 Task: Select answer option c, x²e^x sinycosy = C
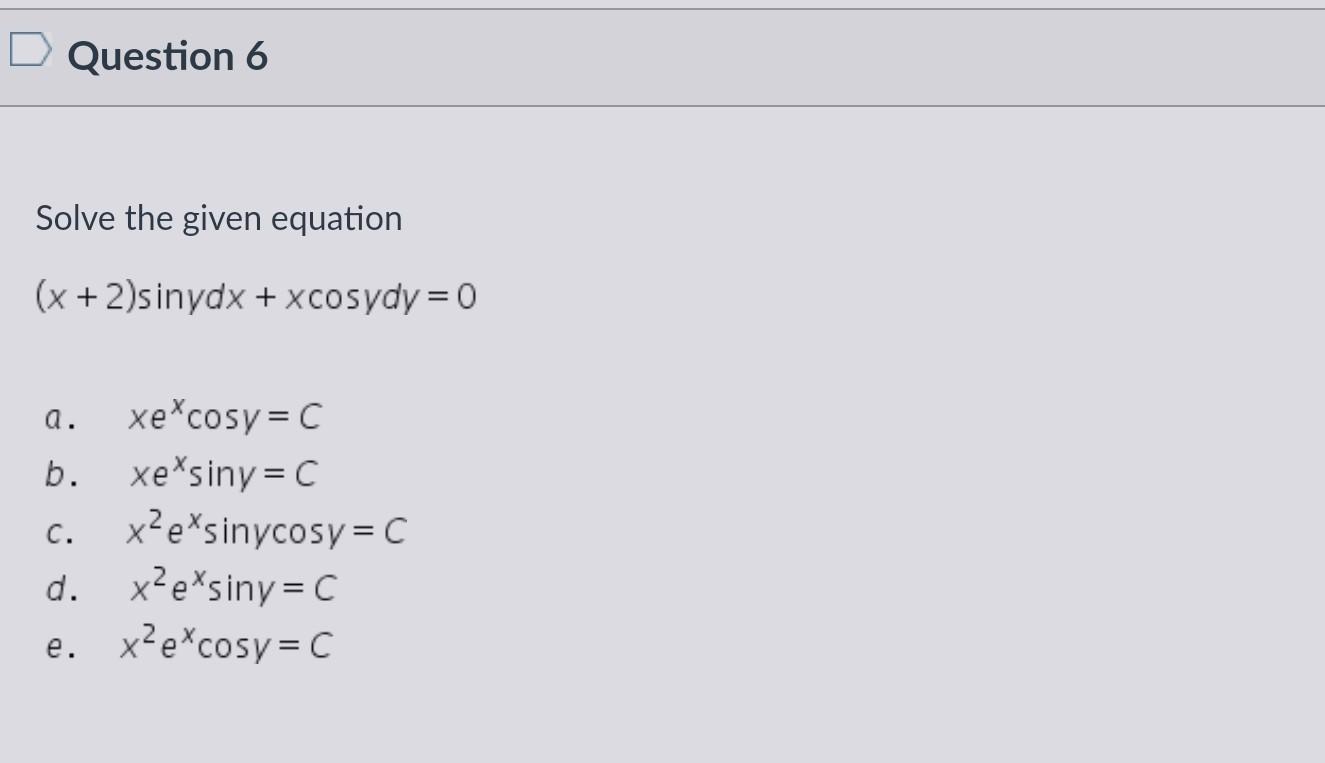[265, 530]
